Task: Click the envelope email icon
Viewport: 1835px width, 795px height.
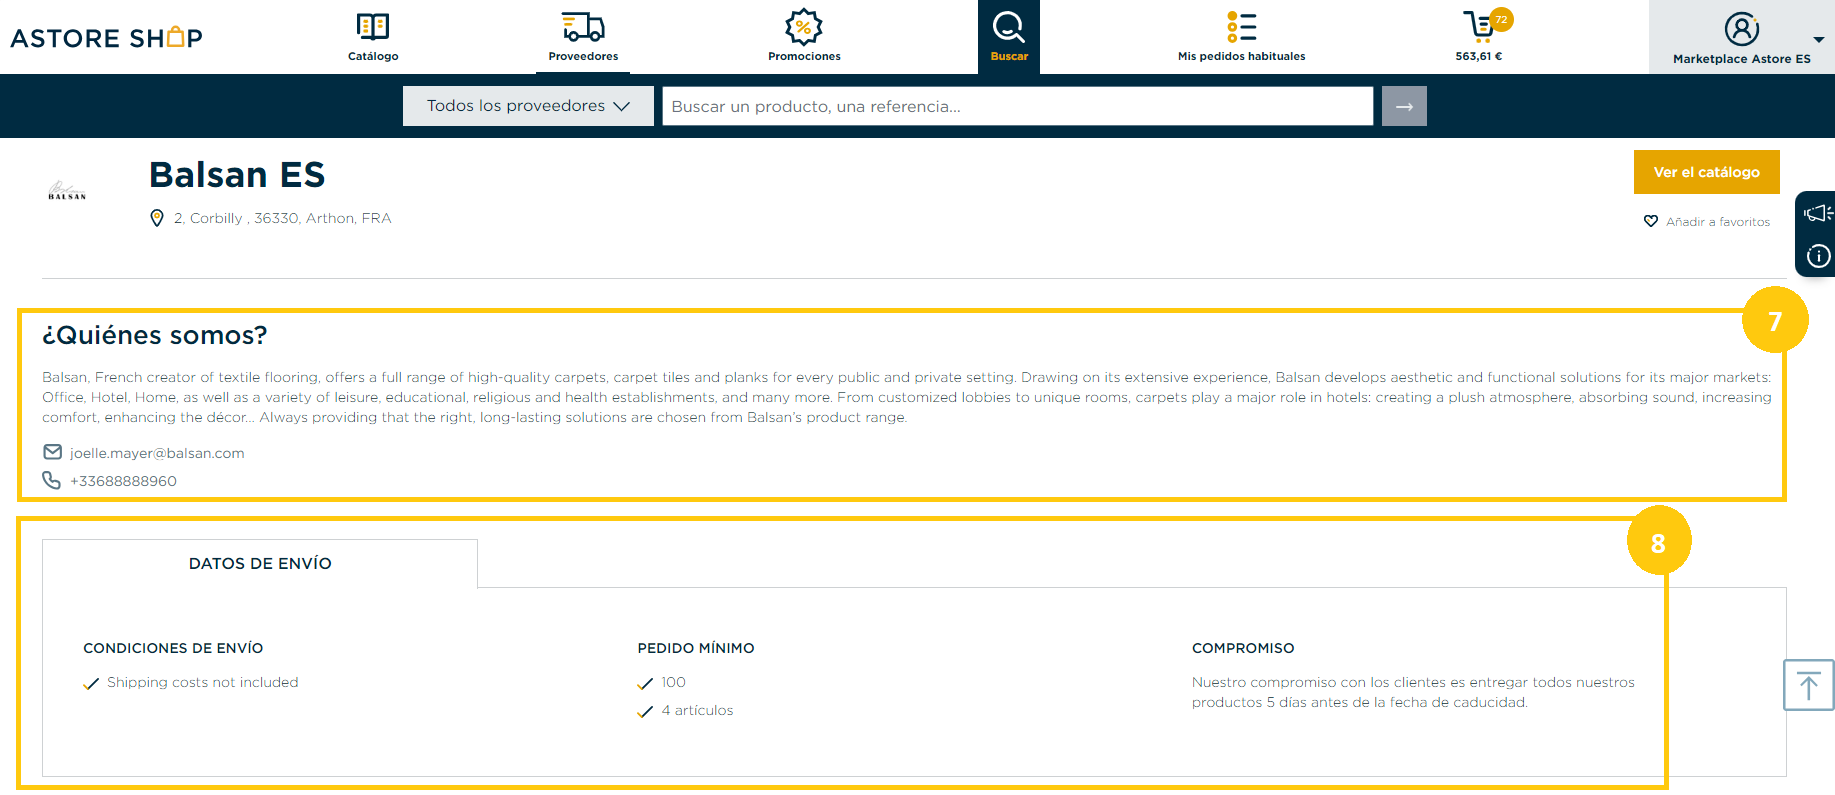Action: (52, 452)
